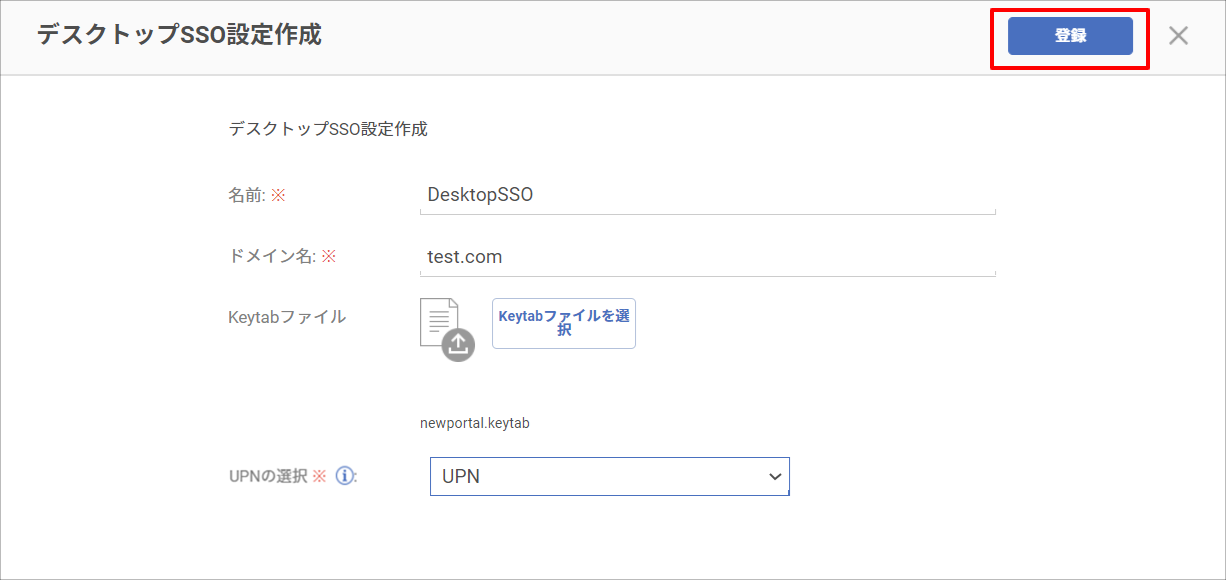Viewport: 1226px width, 580px height.
Task: Click the 名前 field label
Action: (x=247, y=196)
